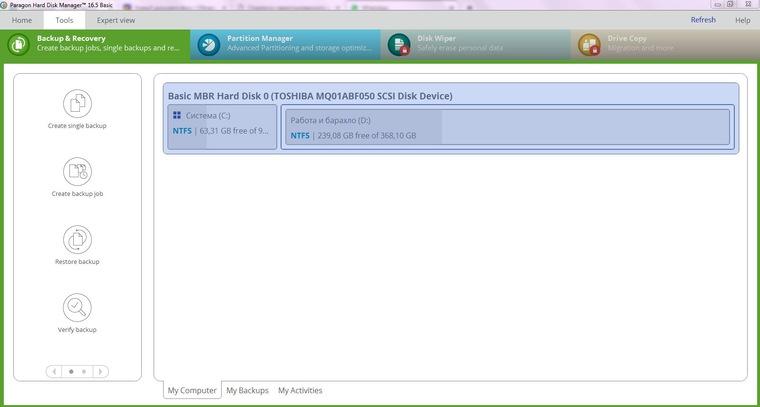
Task: Click the Create single backup icon
Action: tap(77, 103)
